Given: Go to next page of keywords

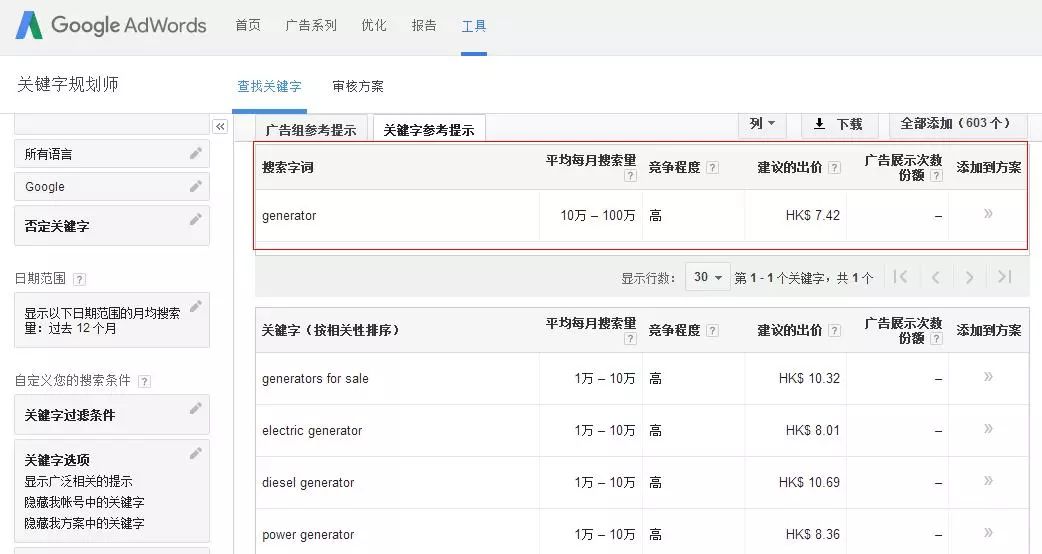Looking at the screenshot, I should (x=968, y=277).
